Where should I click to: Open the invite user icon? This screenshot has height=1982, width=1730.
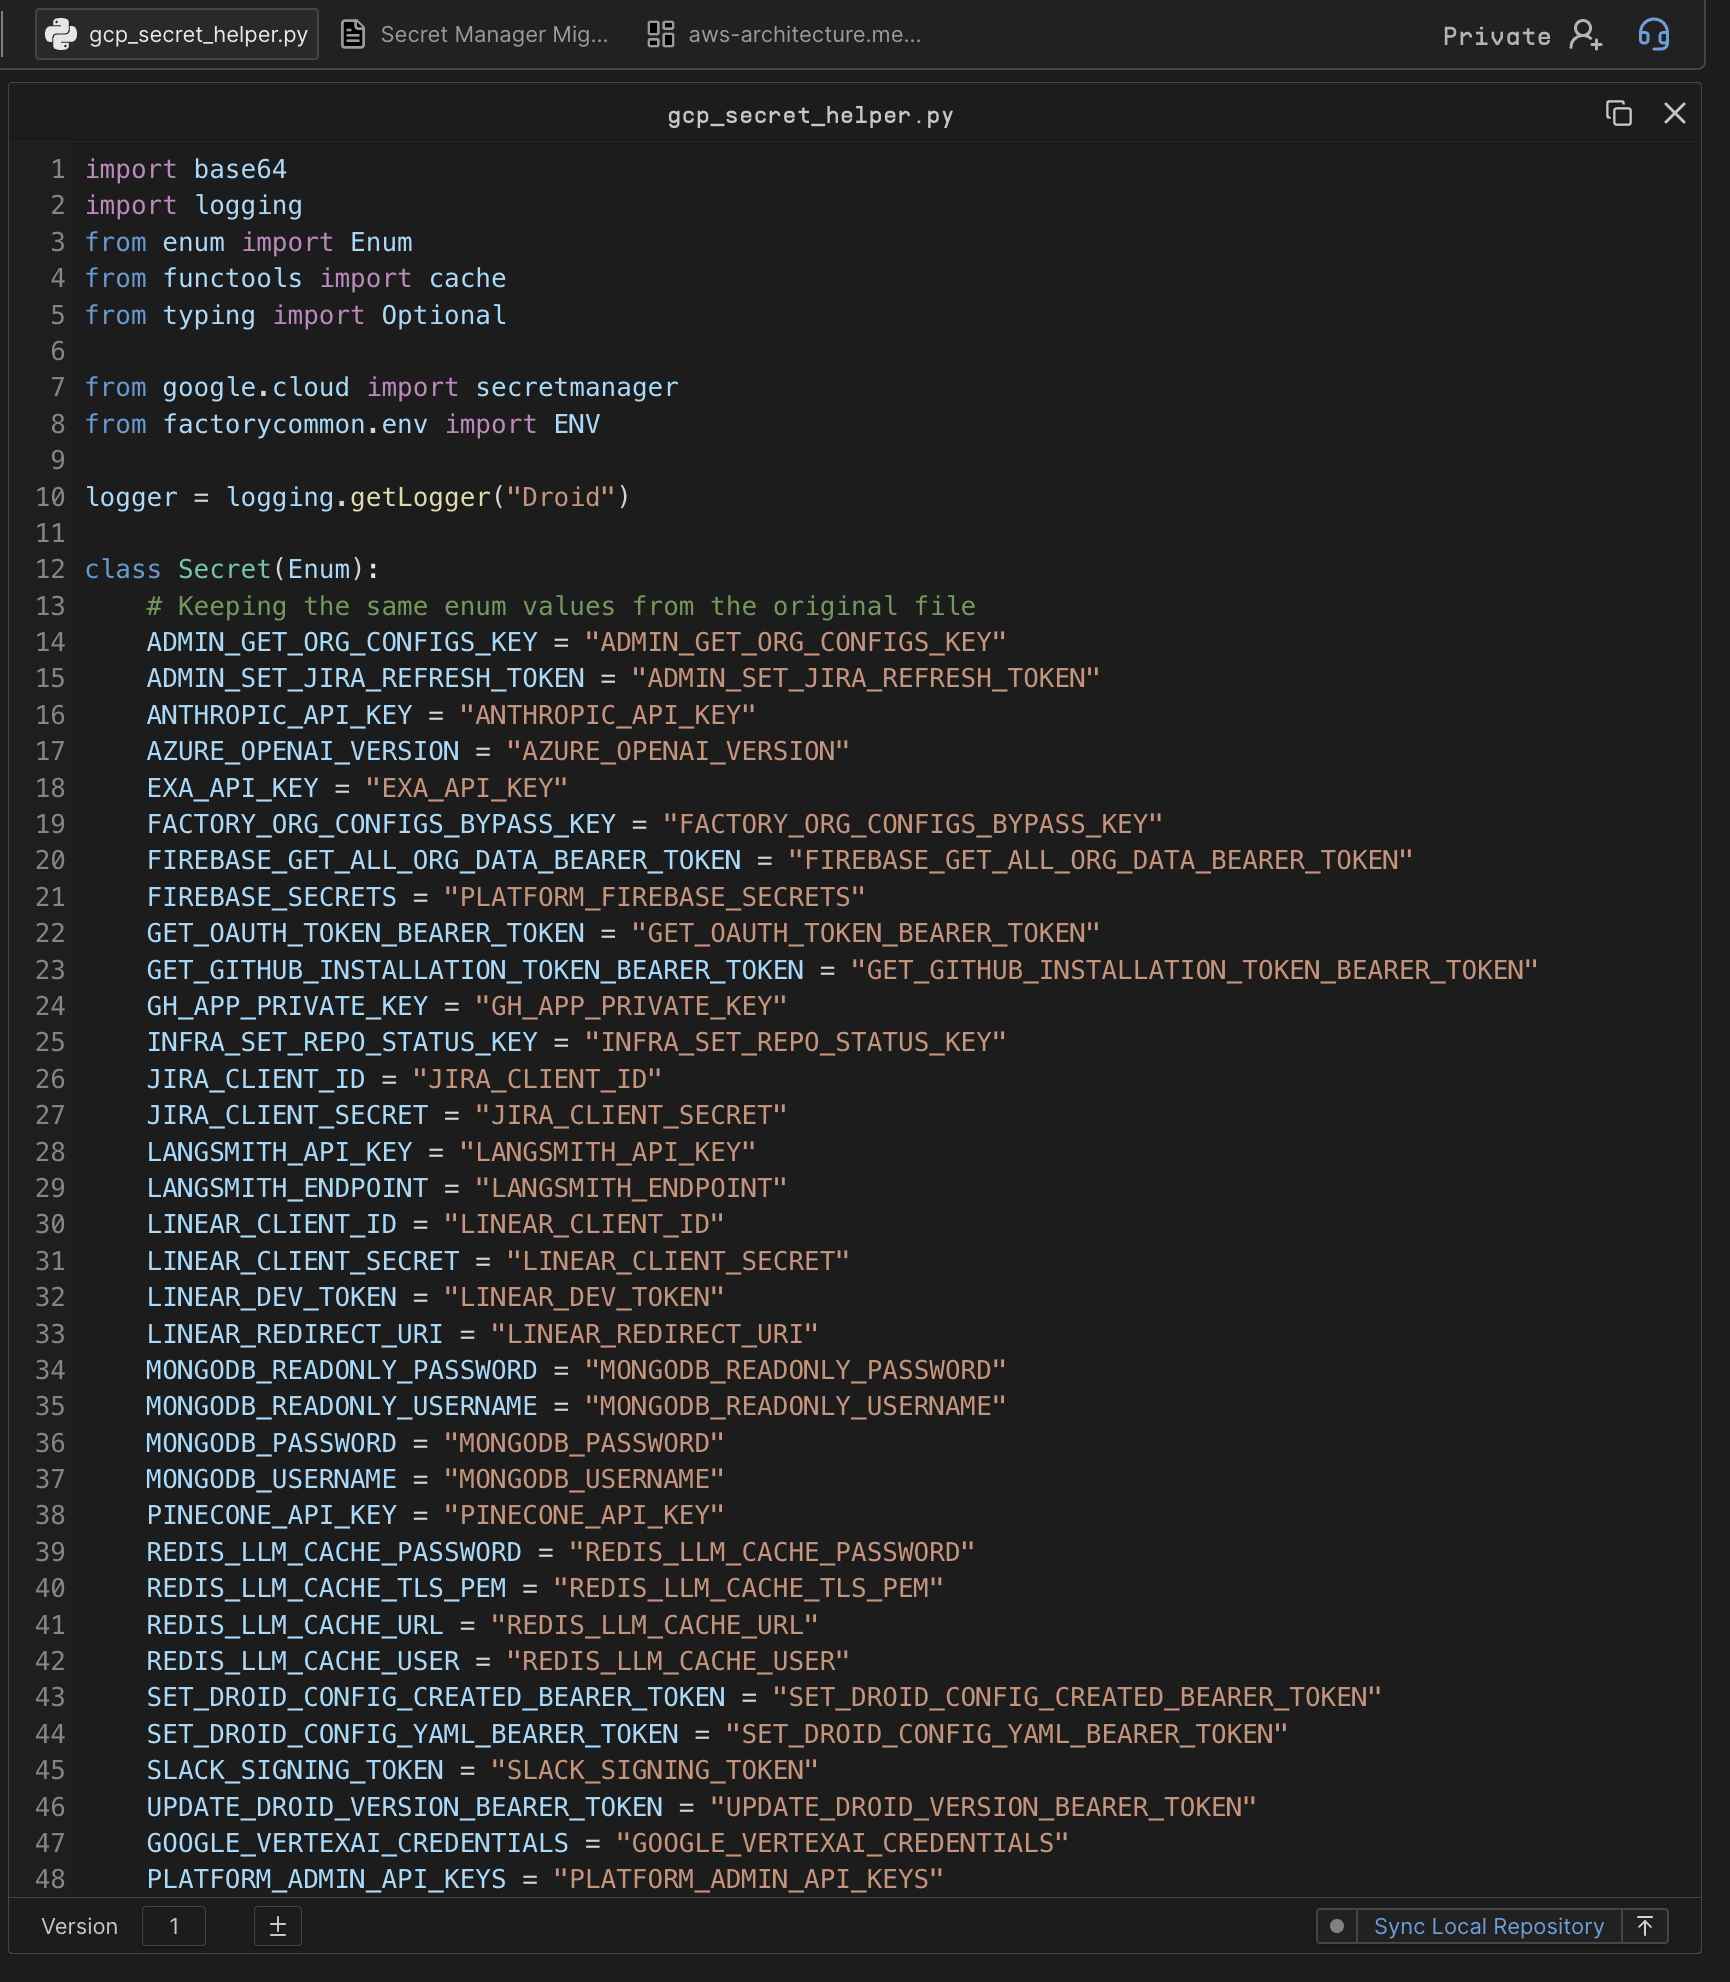(x=1584, y=34)
